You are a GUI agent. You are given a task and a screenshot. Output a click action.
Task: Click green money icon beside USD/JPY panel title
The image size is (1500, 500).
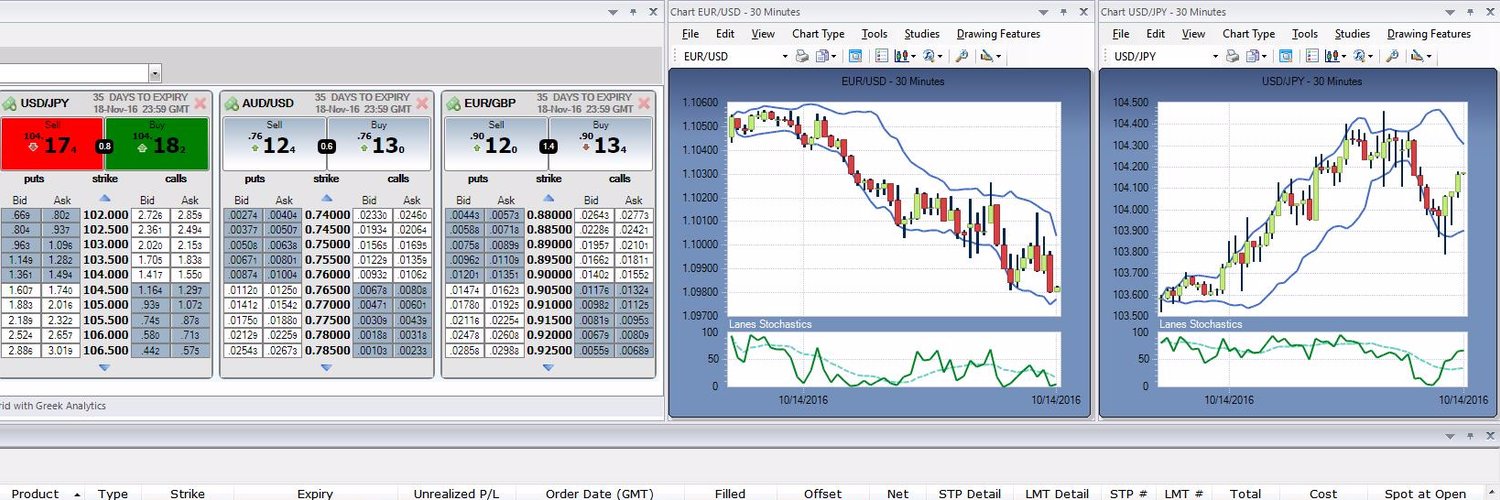coord(9,103)
